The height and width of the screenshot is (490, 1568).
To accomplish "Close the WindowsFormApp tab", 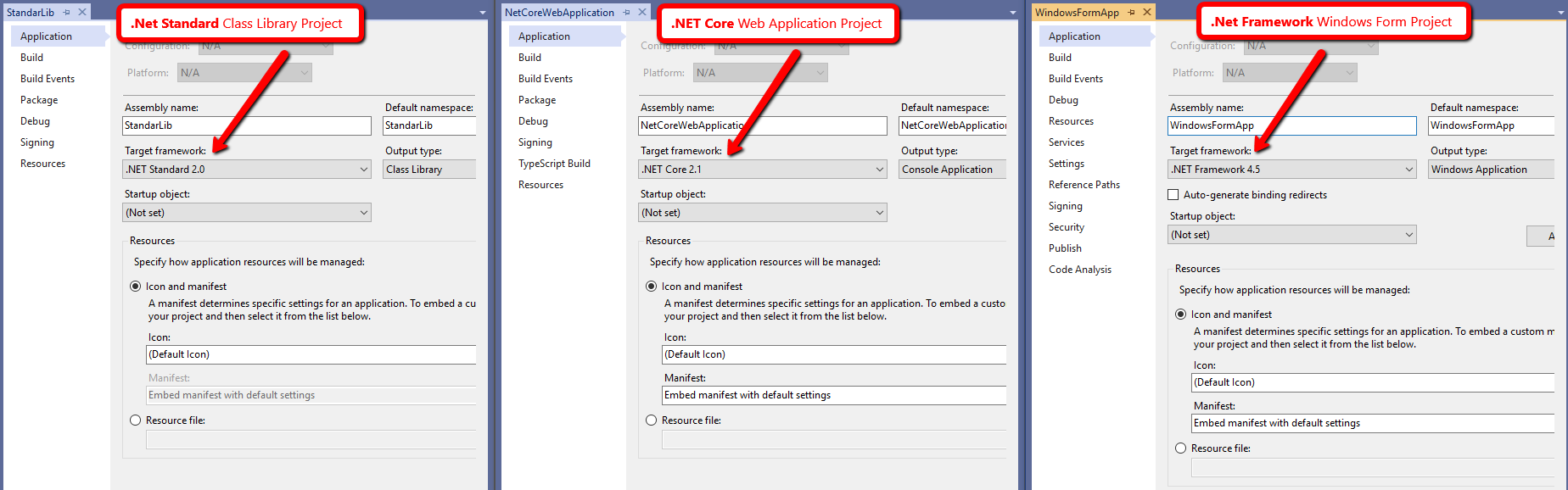I will click(1146, 12).
